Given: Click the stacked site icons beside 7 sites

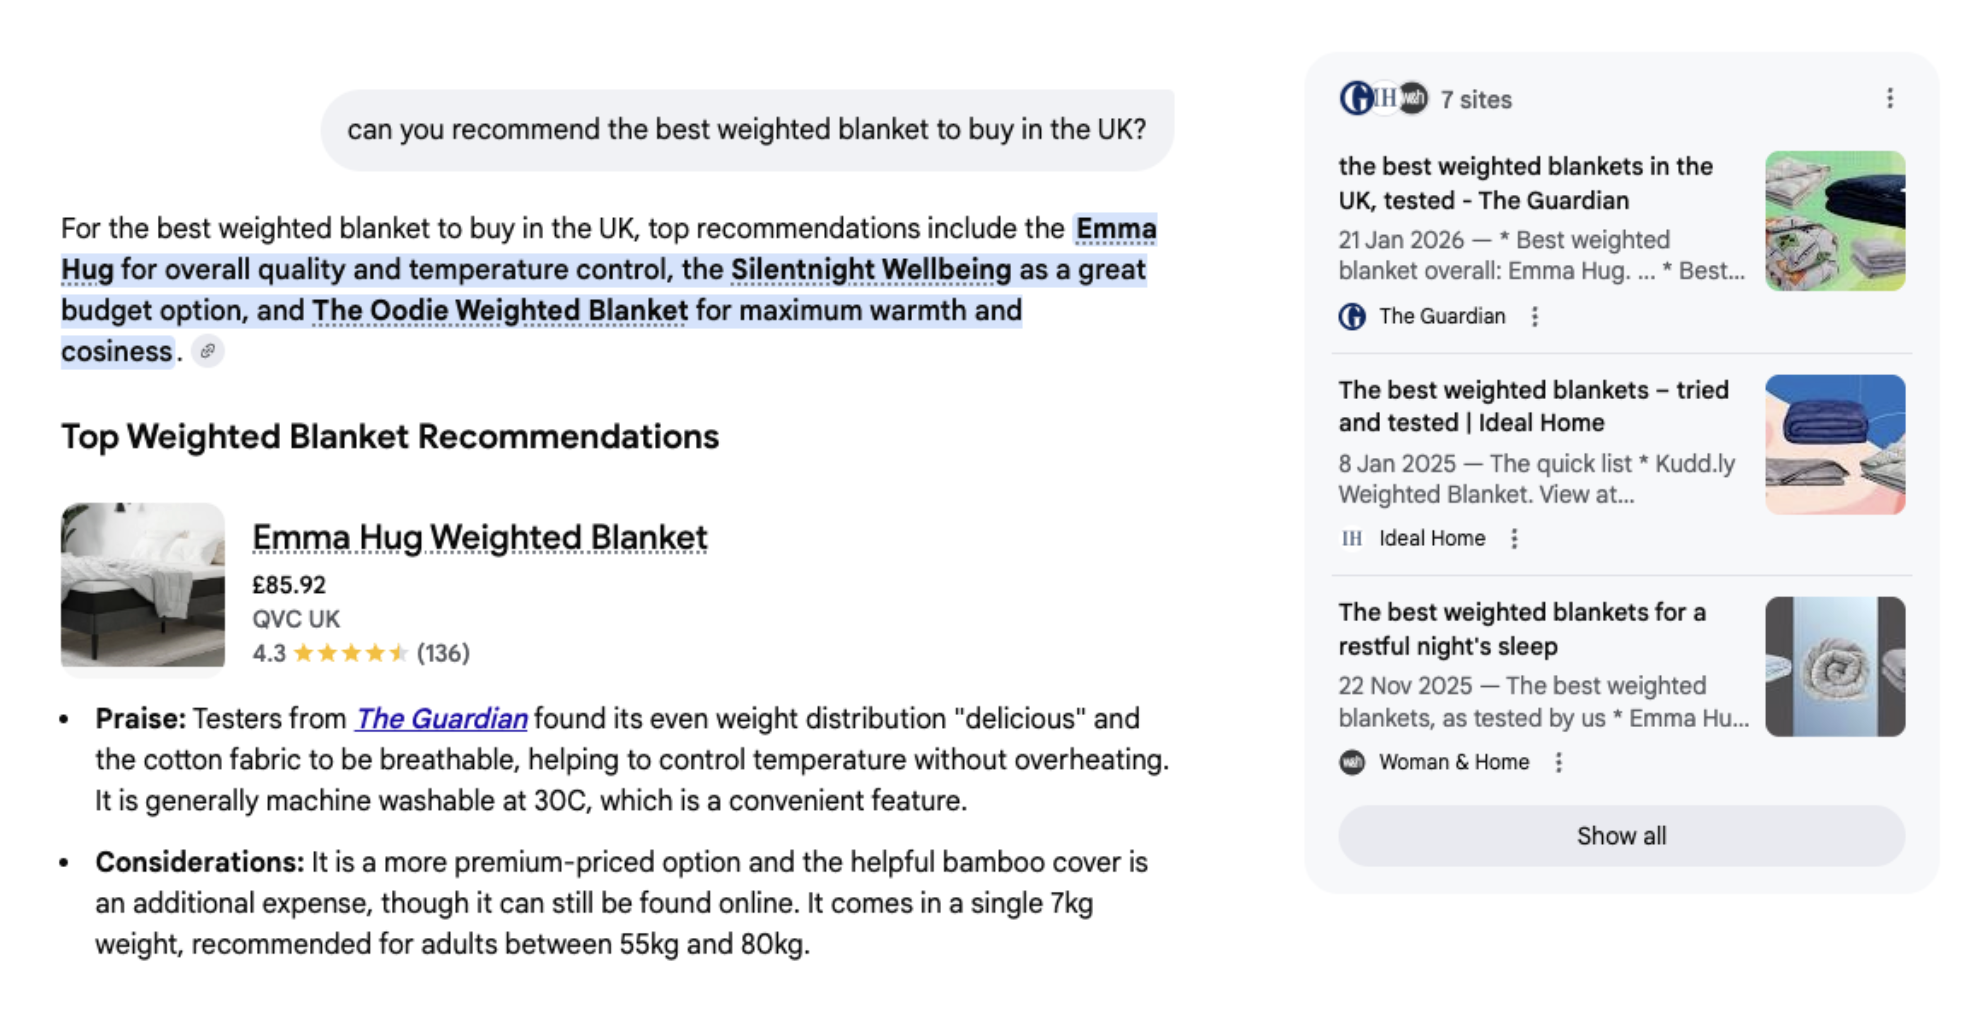Looking at the screenshot, I should tap(1383, 98).
